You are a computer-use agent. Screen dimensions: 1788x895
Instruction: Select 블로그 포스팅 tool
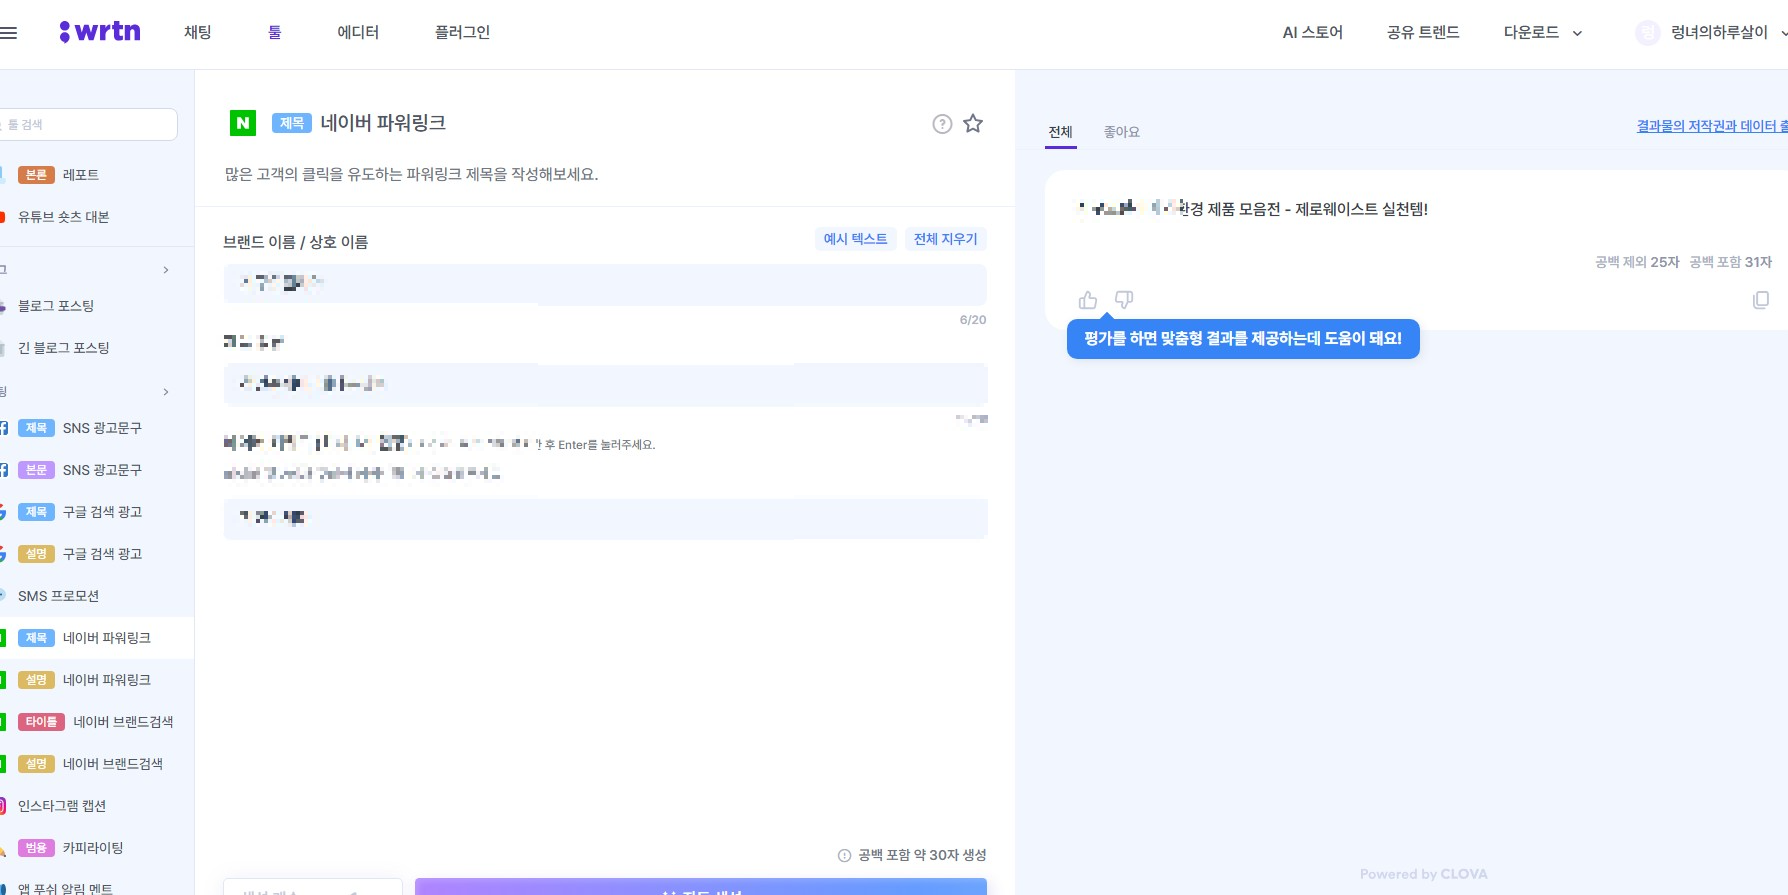point(97,306)
